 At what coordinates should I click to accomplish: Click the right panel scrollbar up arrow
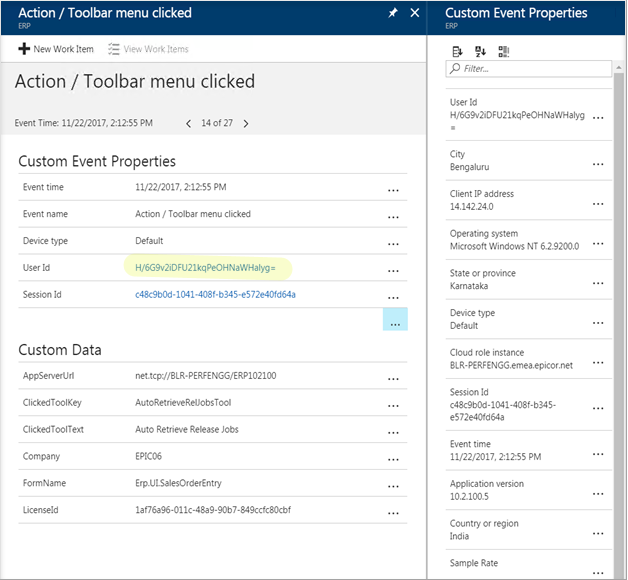tap(619, 68)
